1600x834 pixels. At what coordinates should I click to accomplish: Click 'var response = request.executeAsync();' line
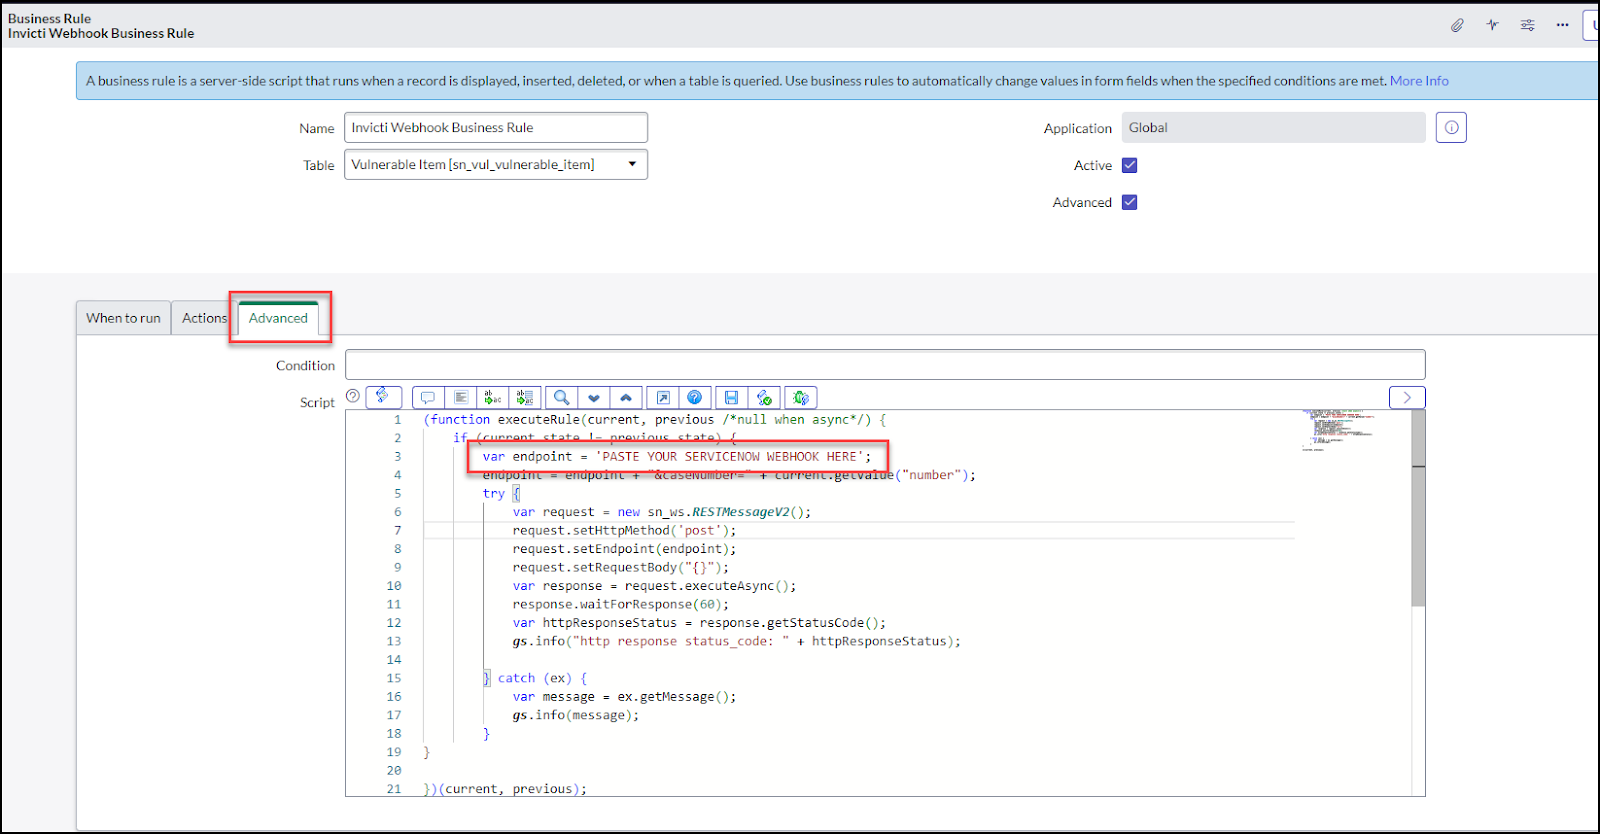(655, 586)
